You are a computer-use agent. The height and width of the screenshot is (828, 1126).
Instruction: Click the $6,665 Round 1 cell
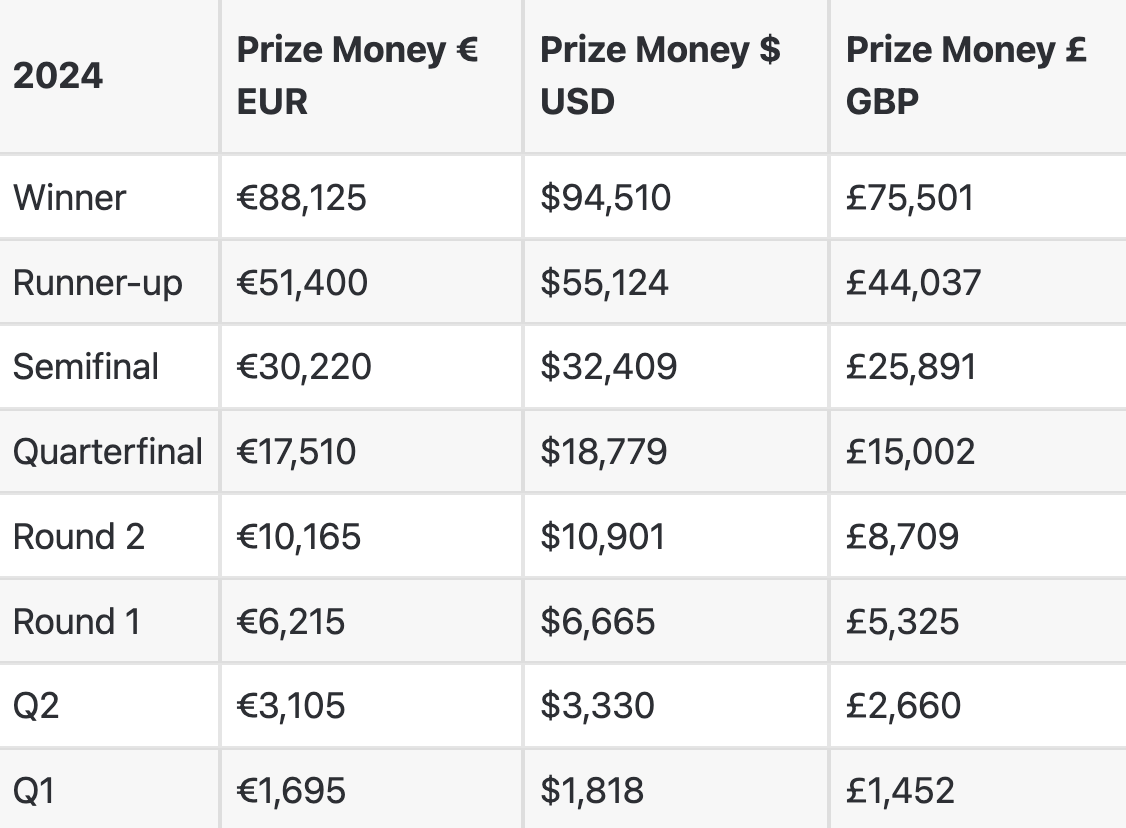[x=598, y=621]
